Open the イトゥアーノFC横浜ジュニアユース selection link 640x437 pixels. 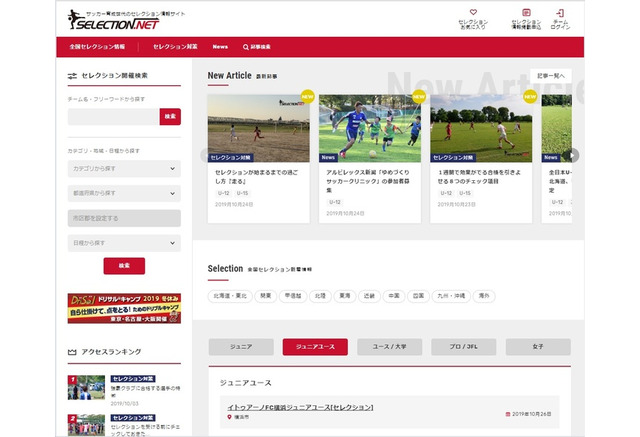pyautogui.click(x=300, y=407)
